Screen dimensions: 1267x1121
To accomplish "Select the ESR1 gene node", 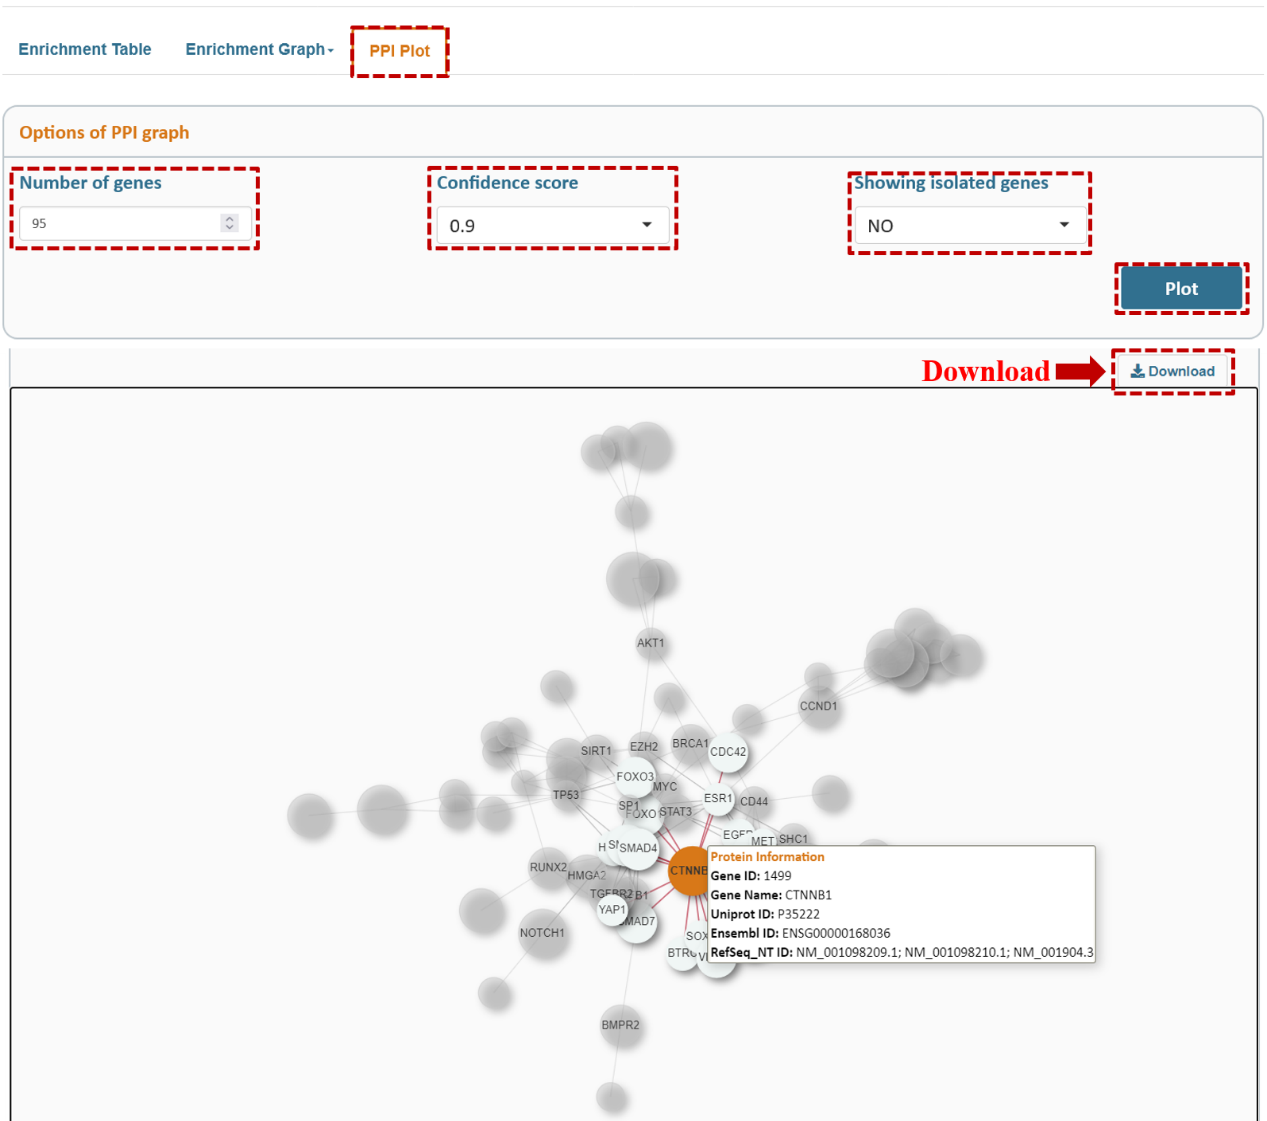I will [x=718, y=798].
